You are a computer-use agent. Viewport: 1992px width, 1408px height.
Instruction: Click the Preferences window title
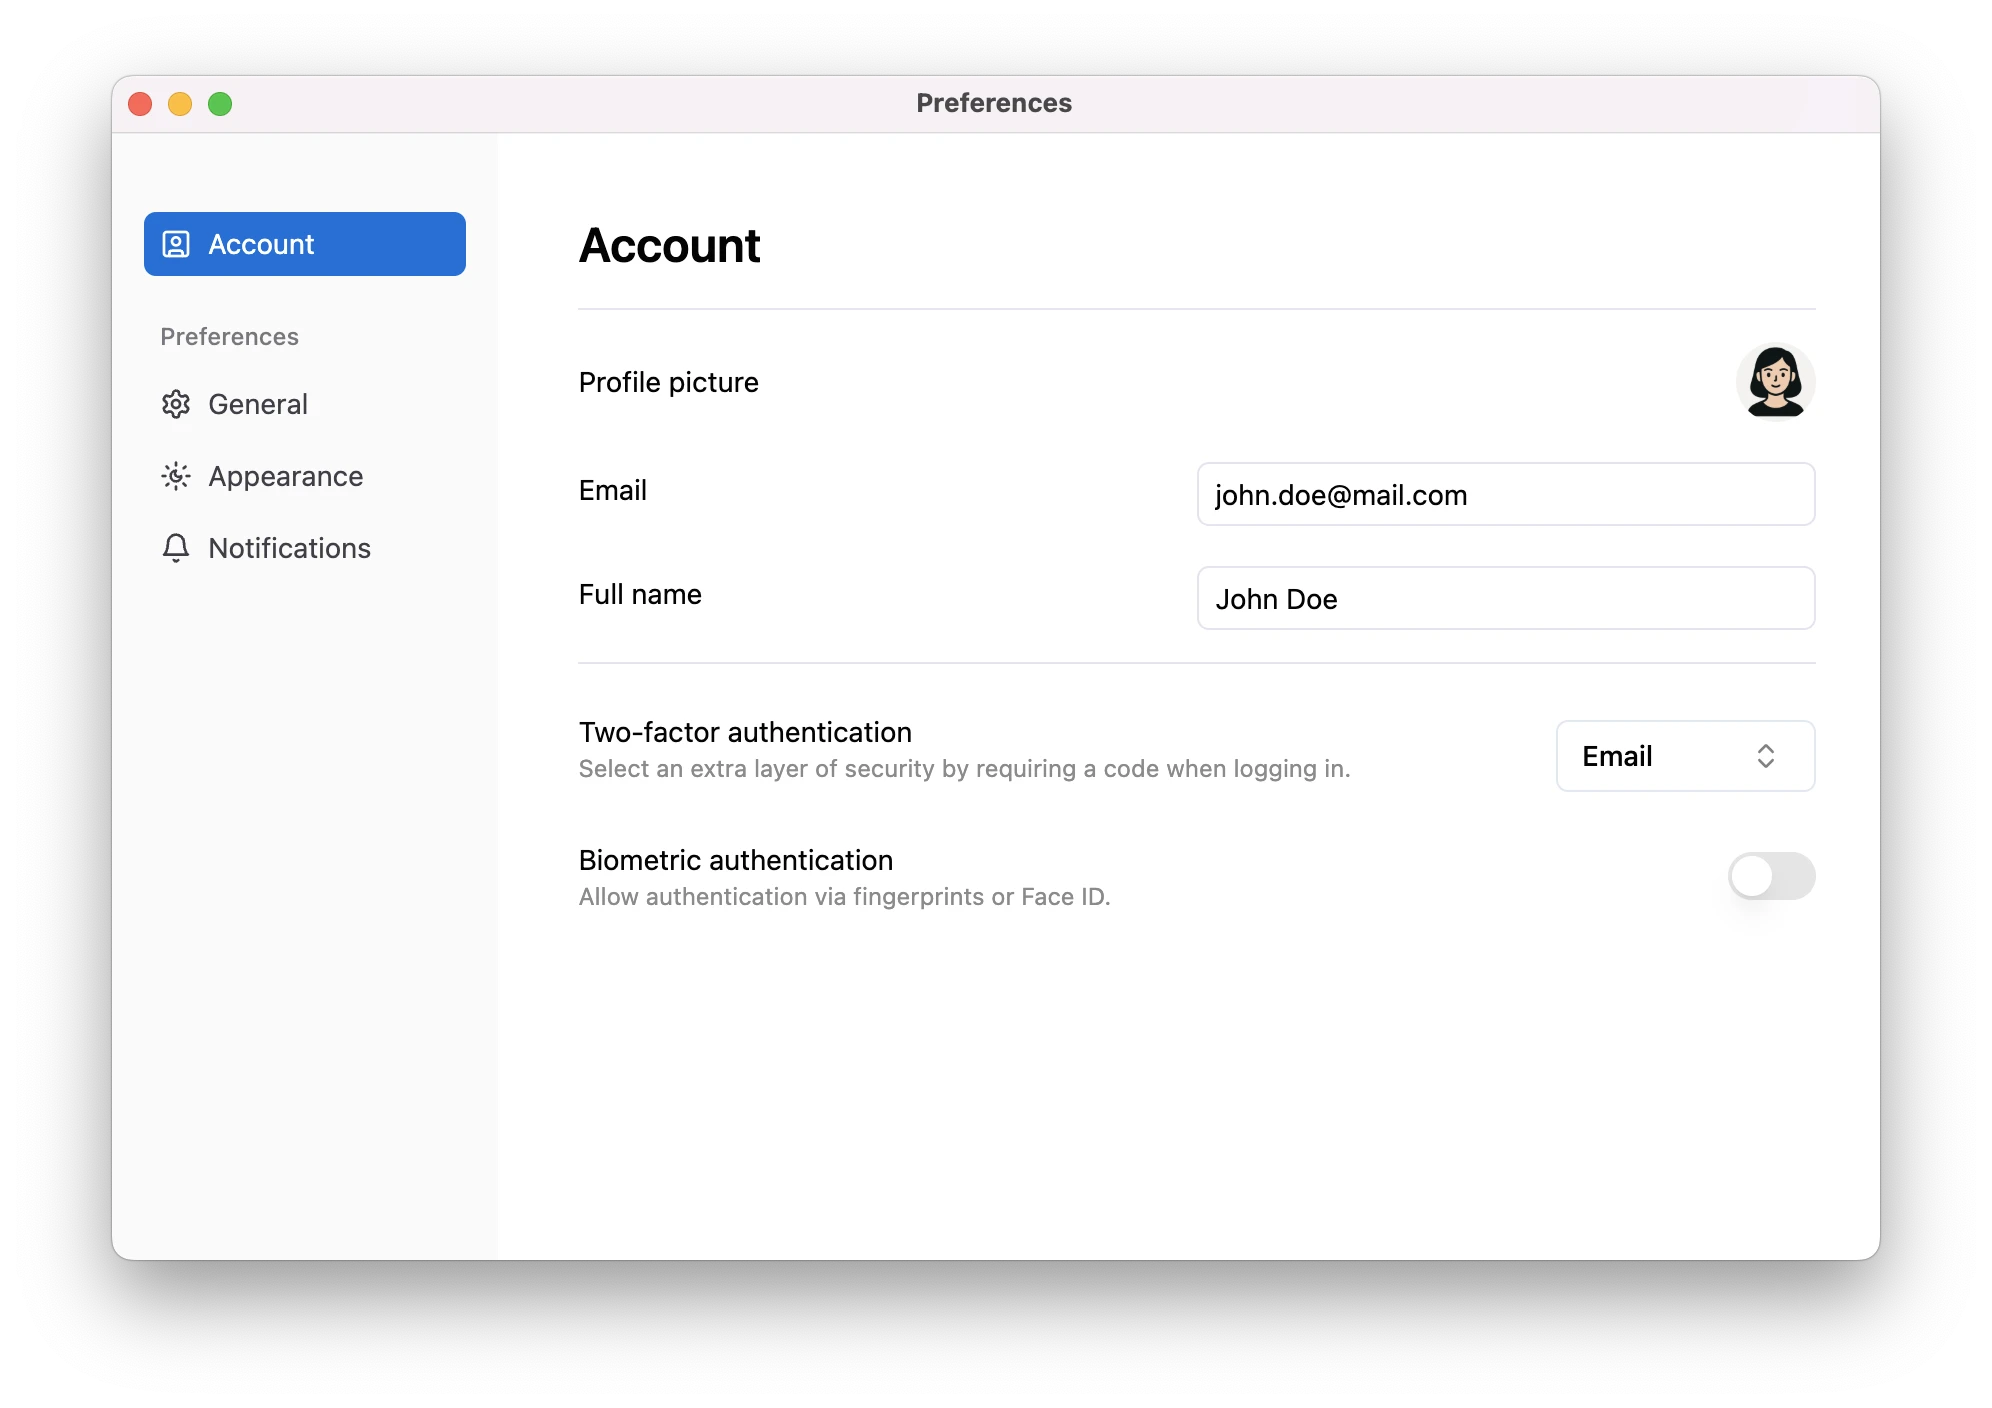(x=993, y=103)
